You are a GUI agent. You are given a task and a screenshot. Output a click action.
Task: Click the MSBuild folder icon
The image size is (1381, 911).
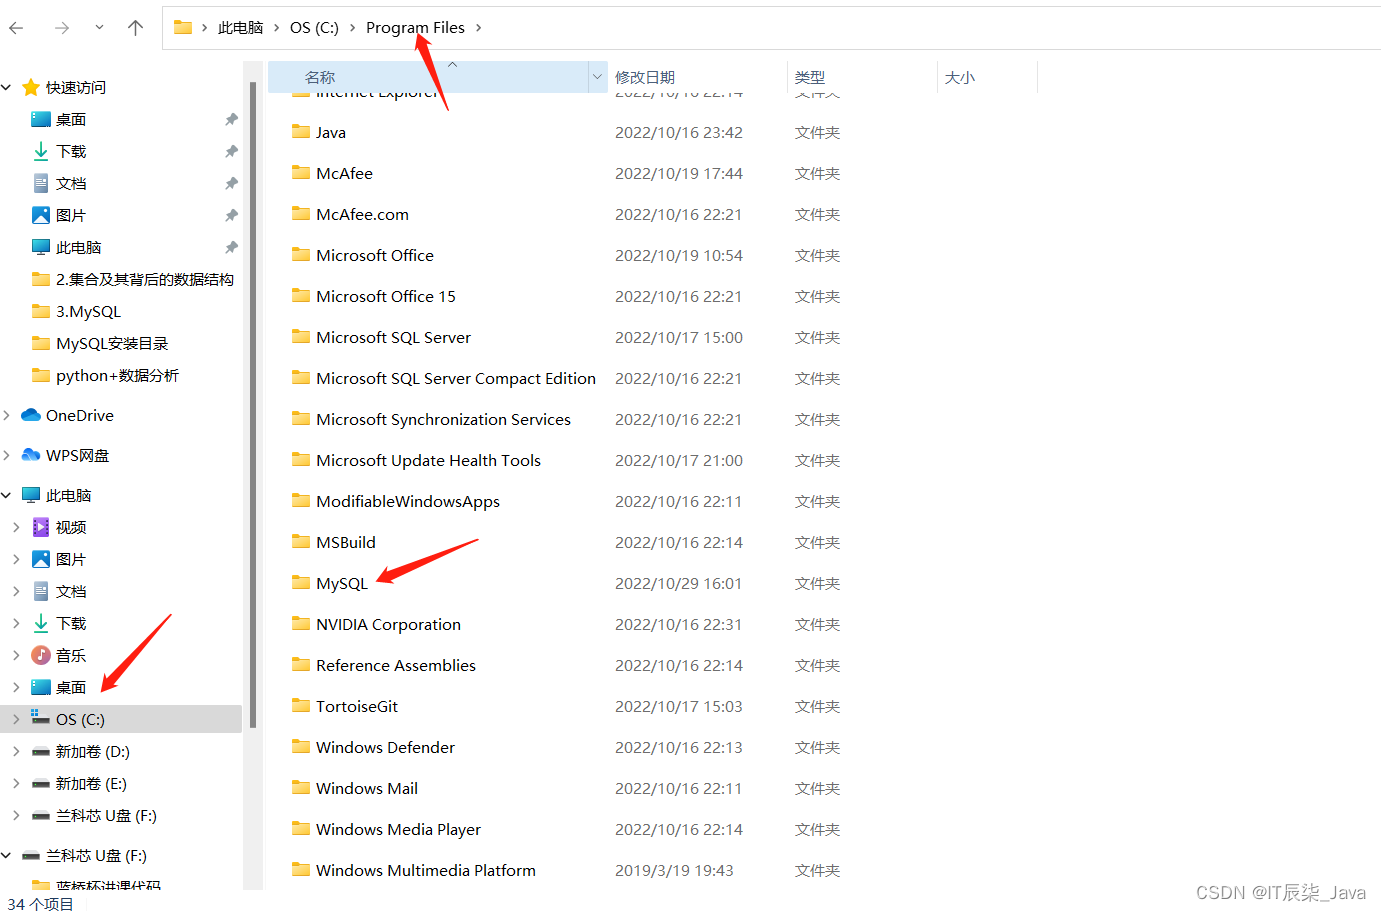coord(301,541)
